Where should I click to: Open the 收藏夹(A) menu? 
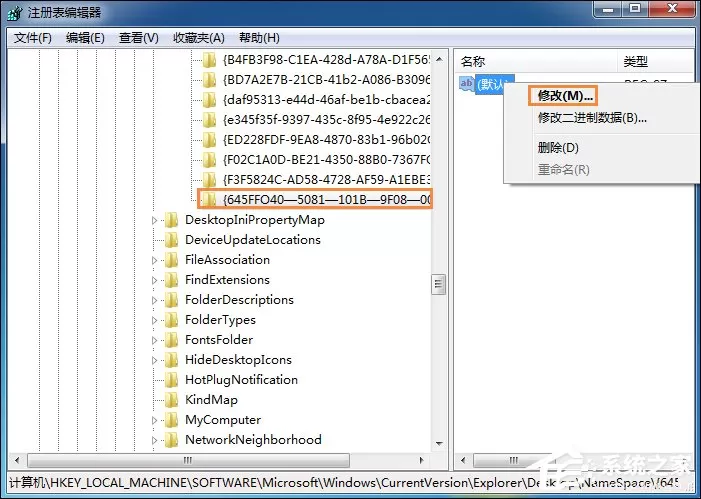[198, 38]
